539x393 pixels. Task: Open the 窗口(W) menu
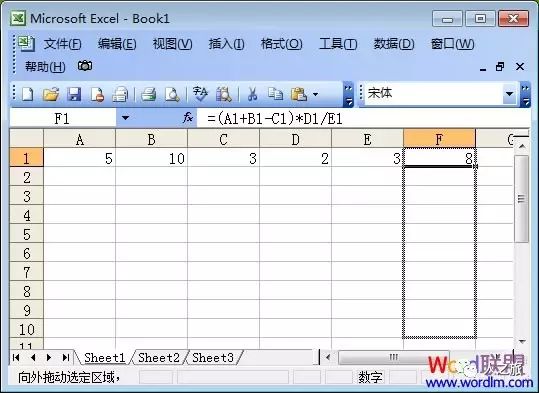[x=452, y=44]
